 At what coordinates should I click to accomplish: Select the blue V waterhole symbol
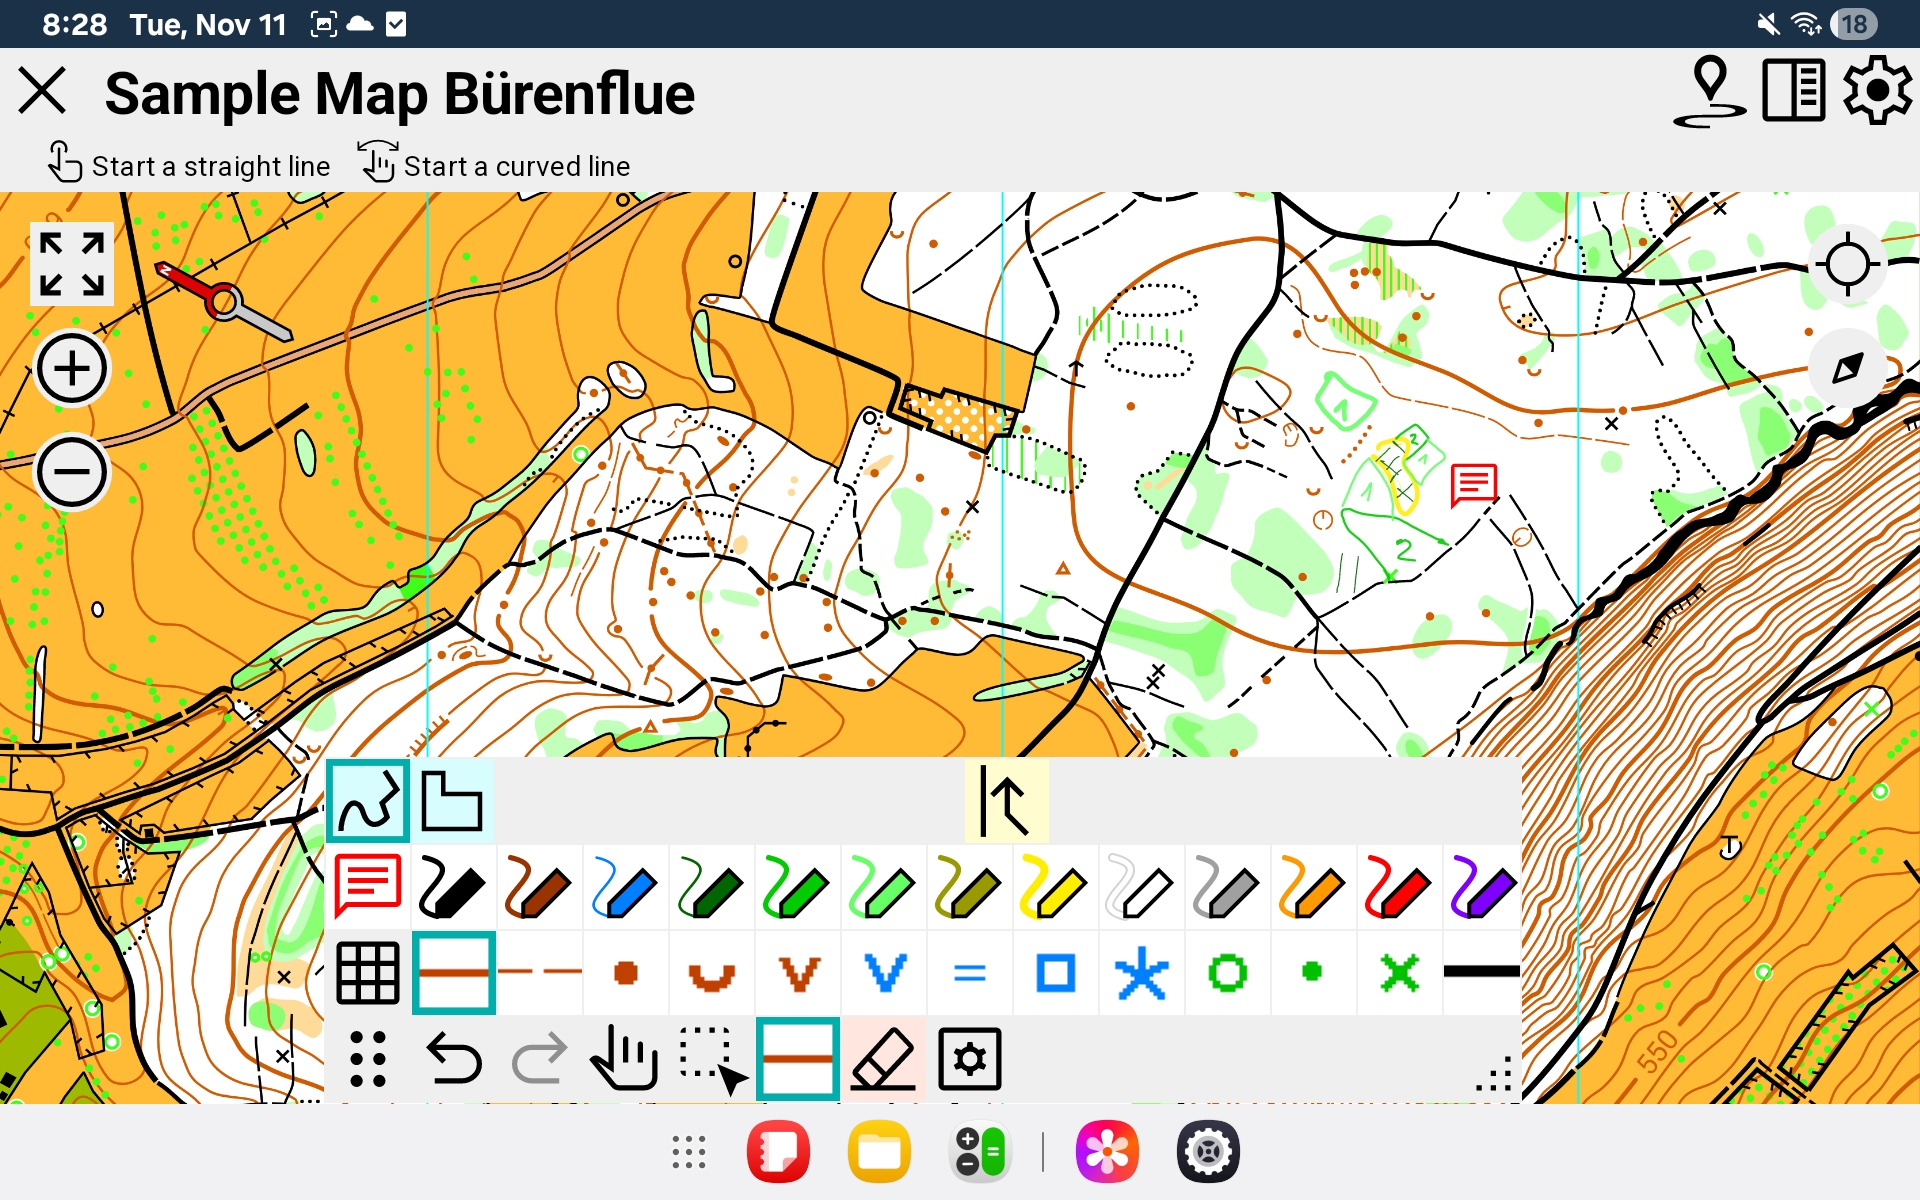[x=883, y=972]
